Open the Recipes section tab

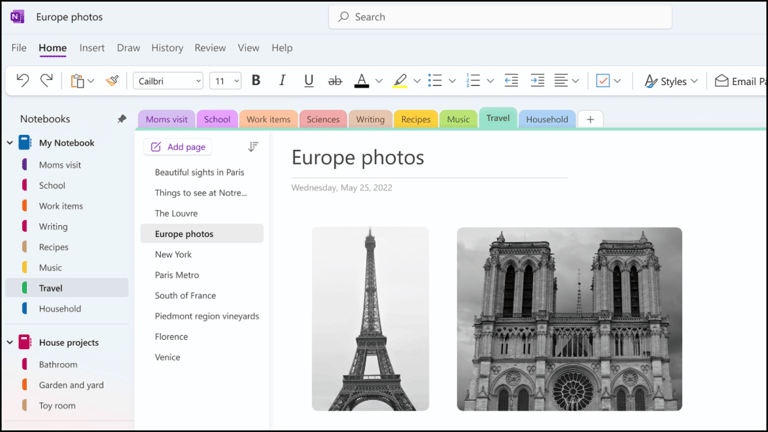point(416,120)
